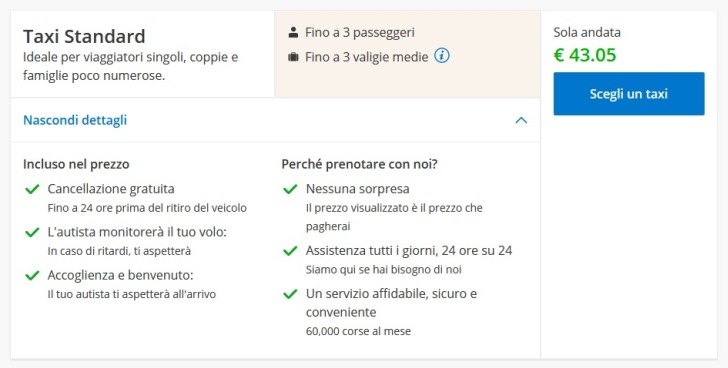
Task: Click the Fino a 3 valigie medie text
Action: tap(367, 57)
